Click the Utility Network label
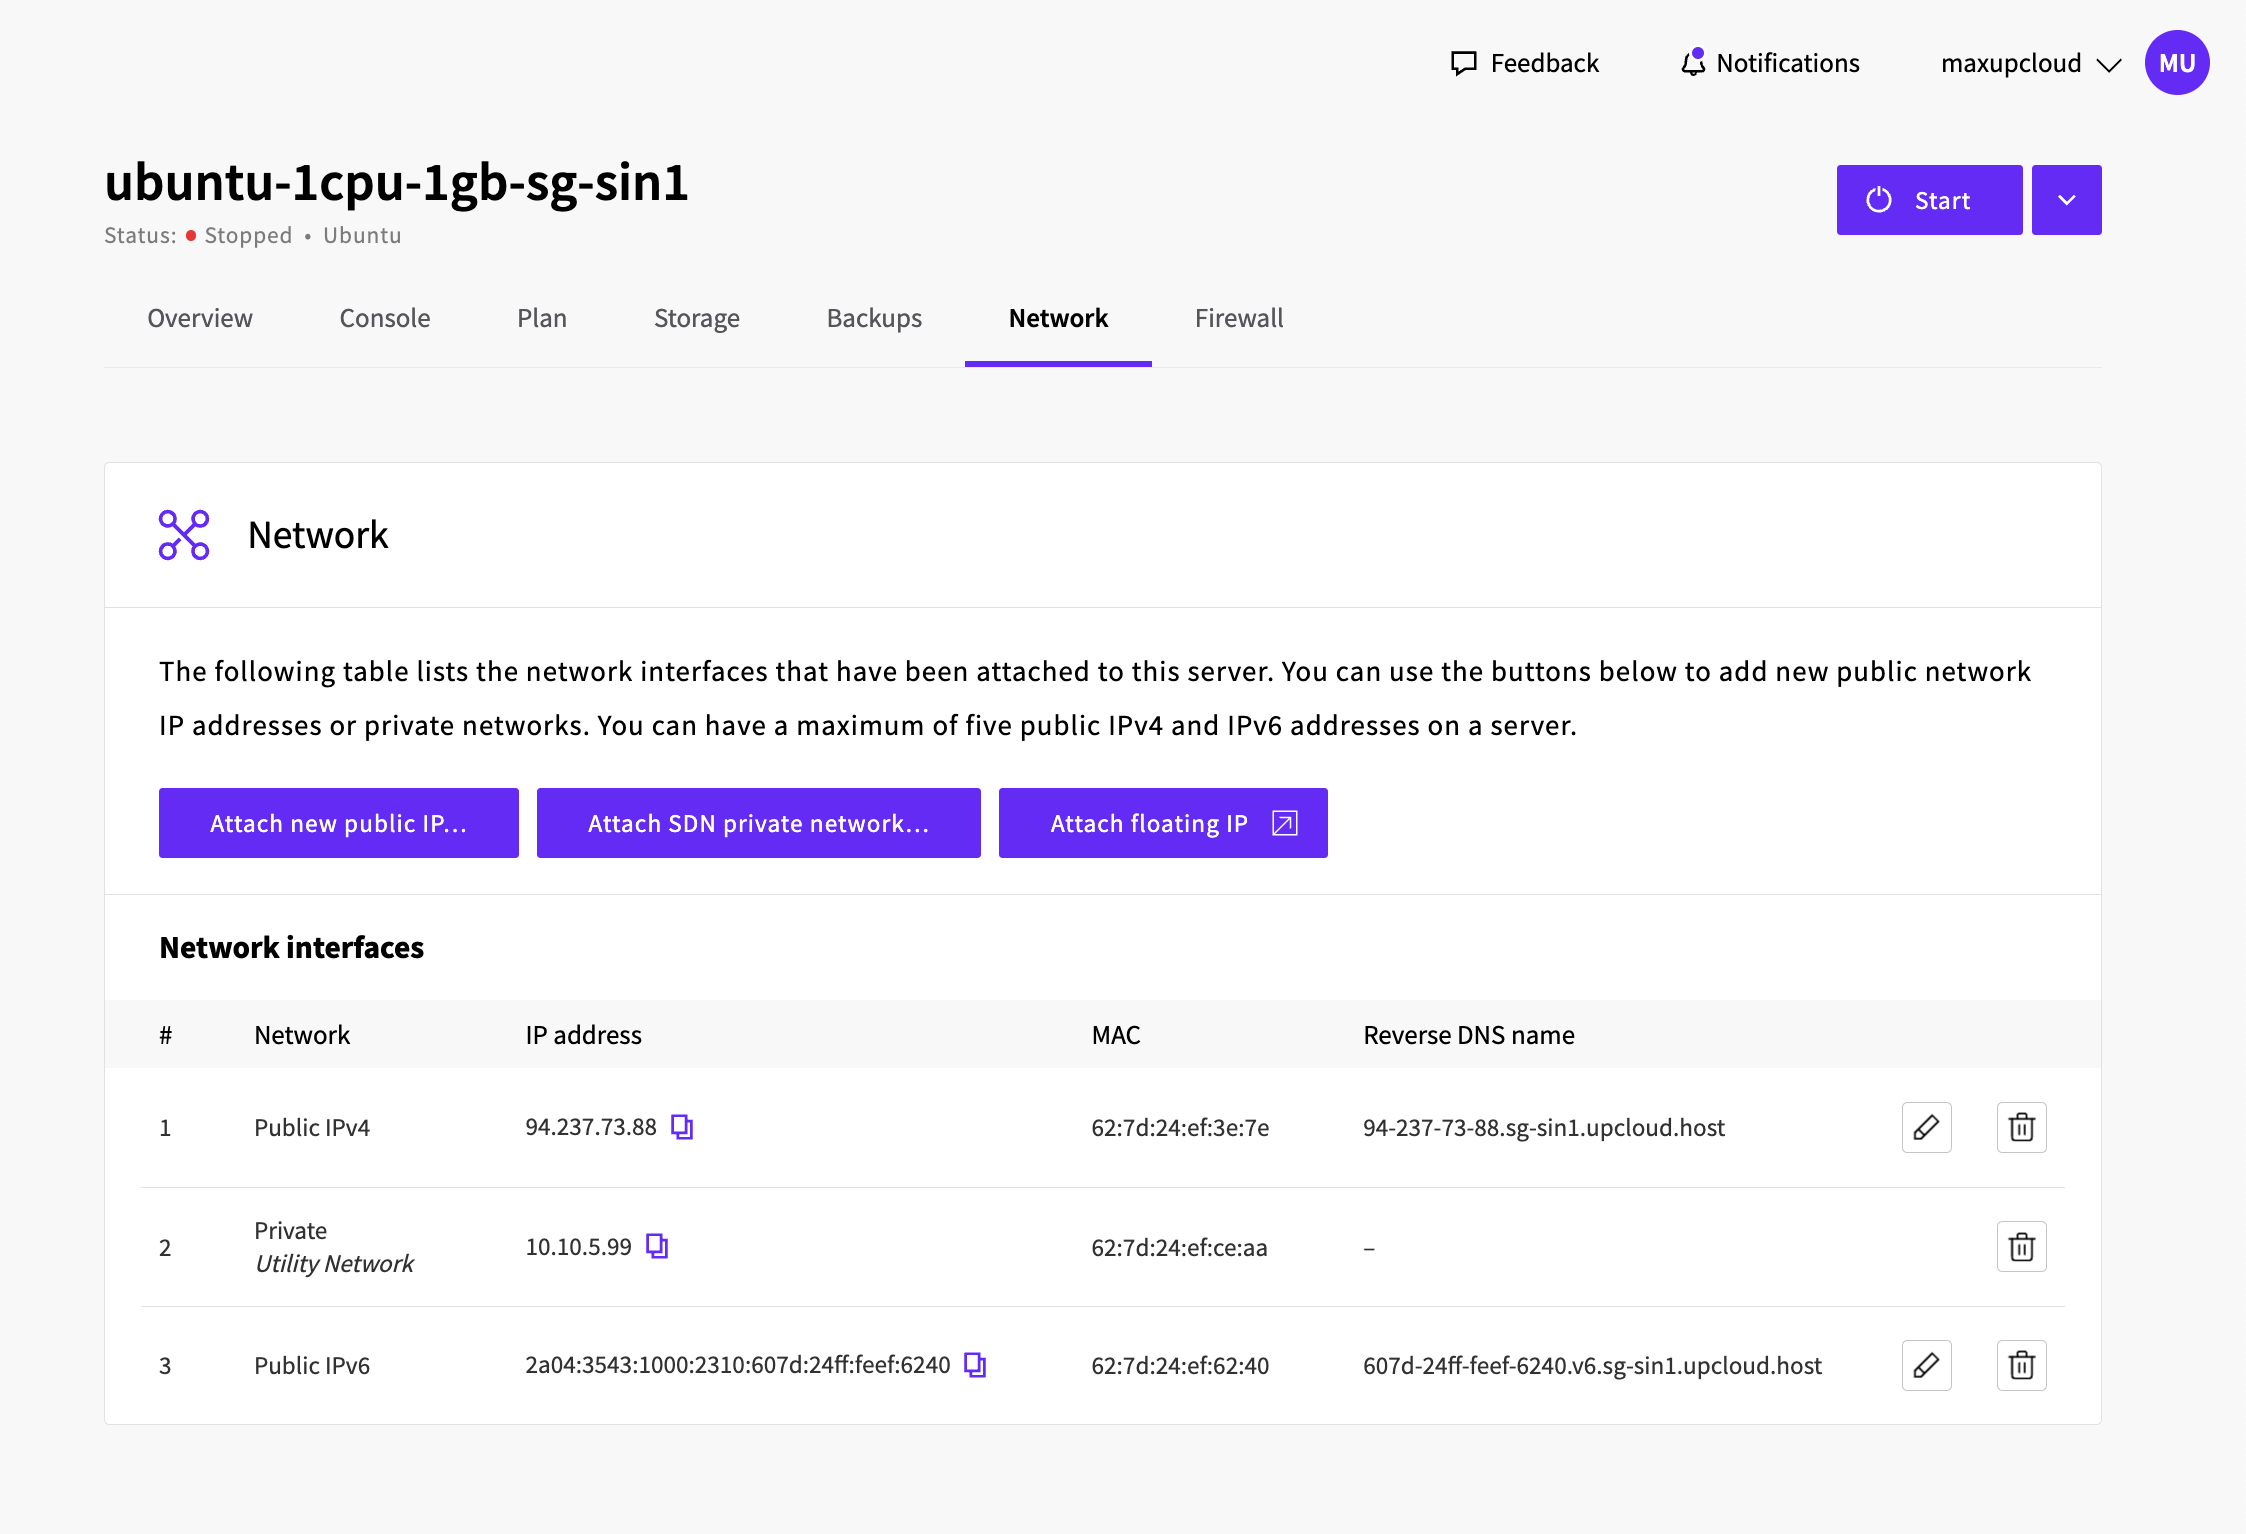The width and height of the screenshot is (2246, 1534). [334, 1264]
